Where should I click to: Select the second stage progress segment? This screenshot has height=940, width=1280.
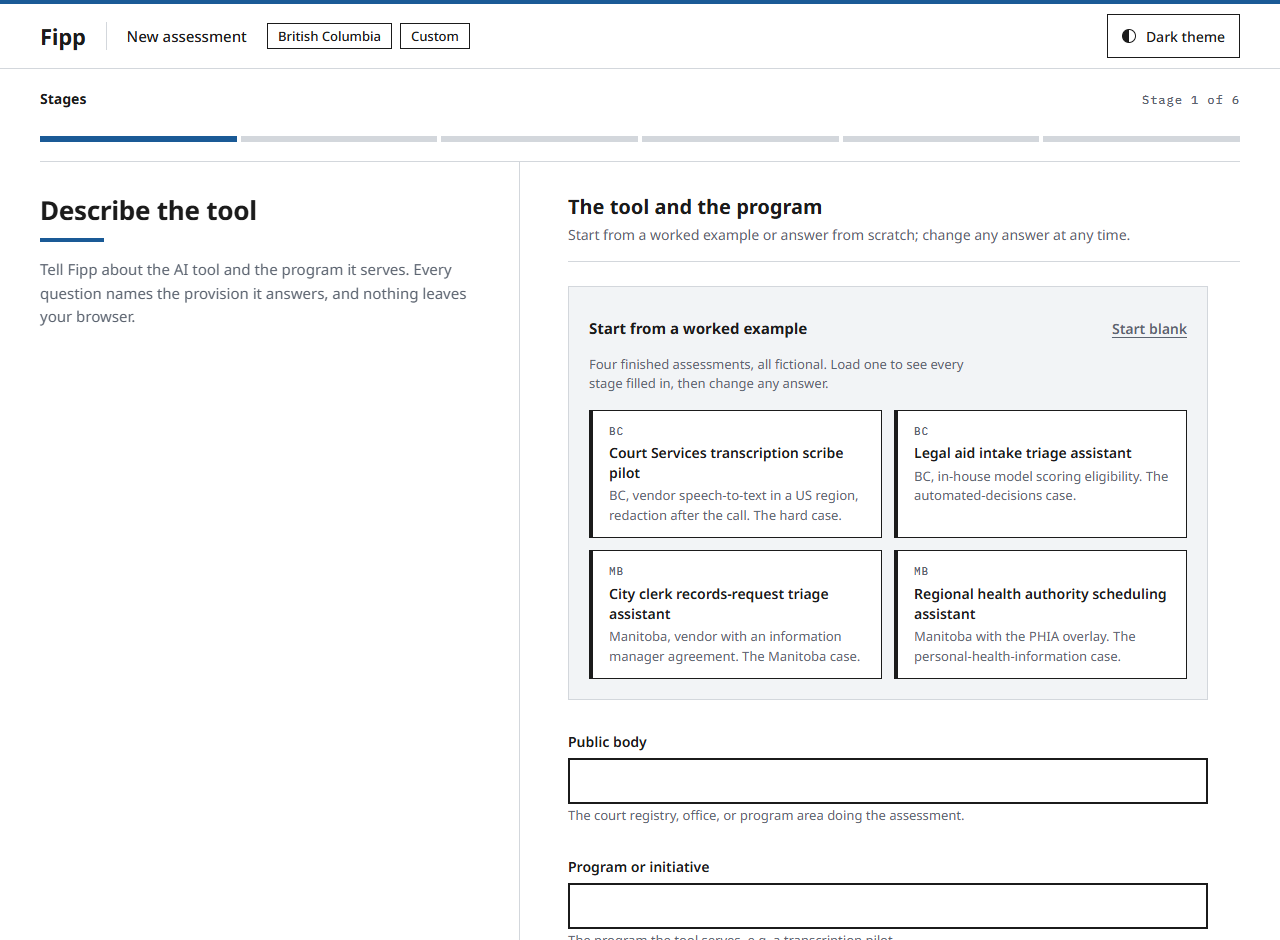(x=339, y=139)
